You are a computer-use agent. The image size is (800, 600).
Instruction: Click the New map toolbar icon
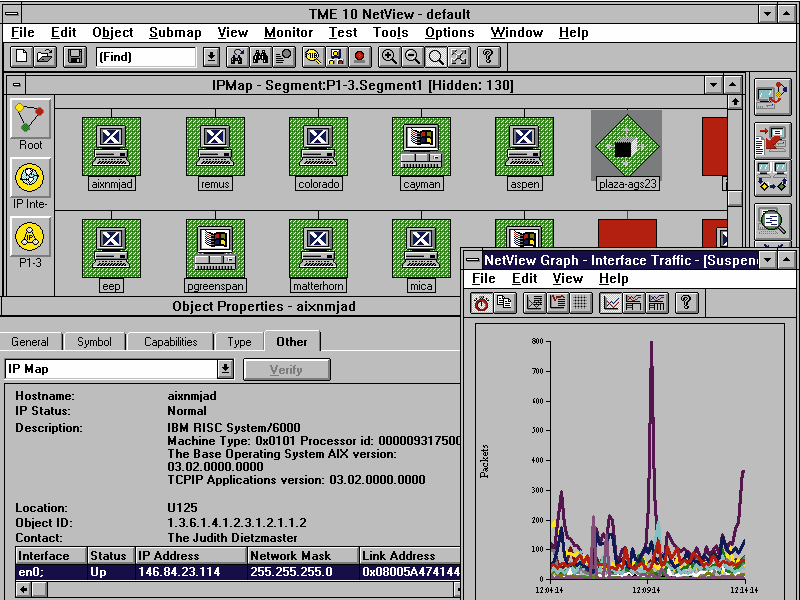pos(22,57)
